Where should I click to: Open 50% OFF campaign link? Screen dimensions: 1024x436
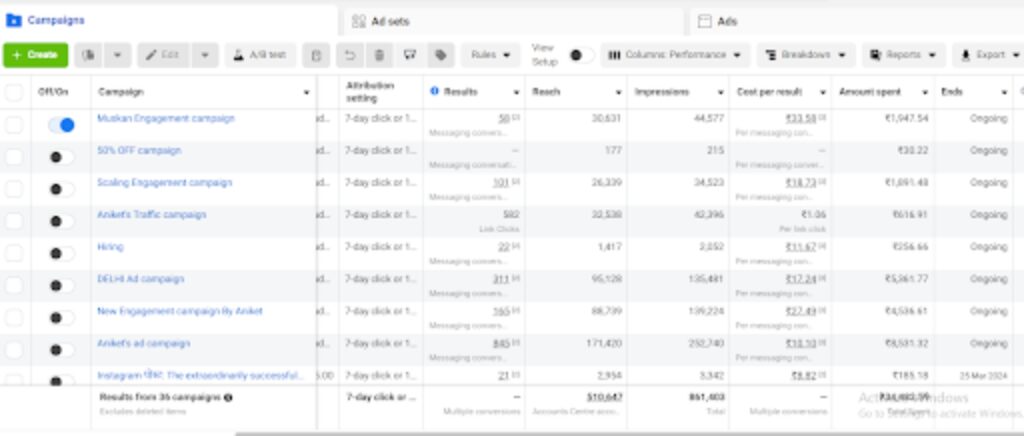coord(139,150)
